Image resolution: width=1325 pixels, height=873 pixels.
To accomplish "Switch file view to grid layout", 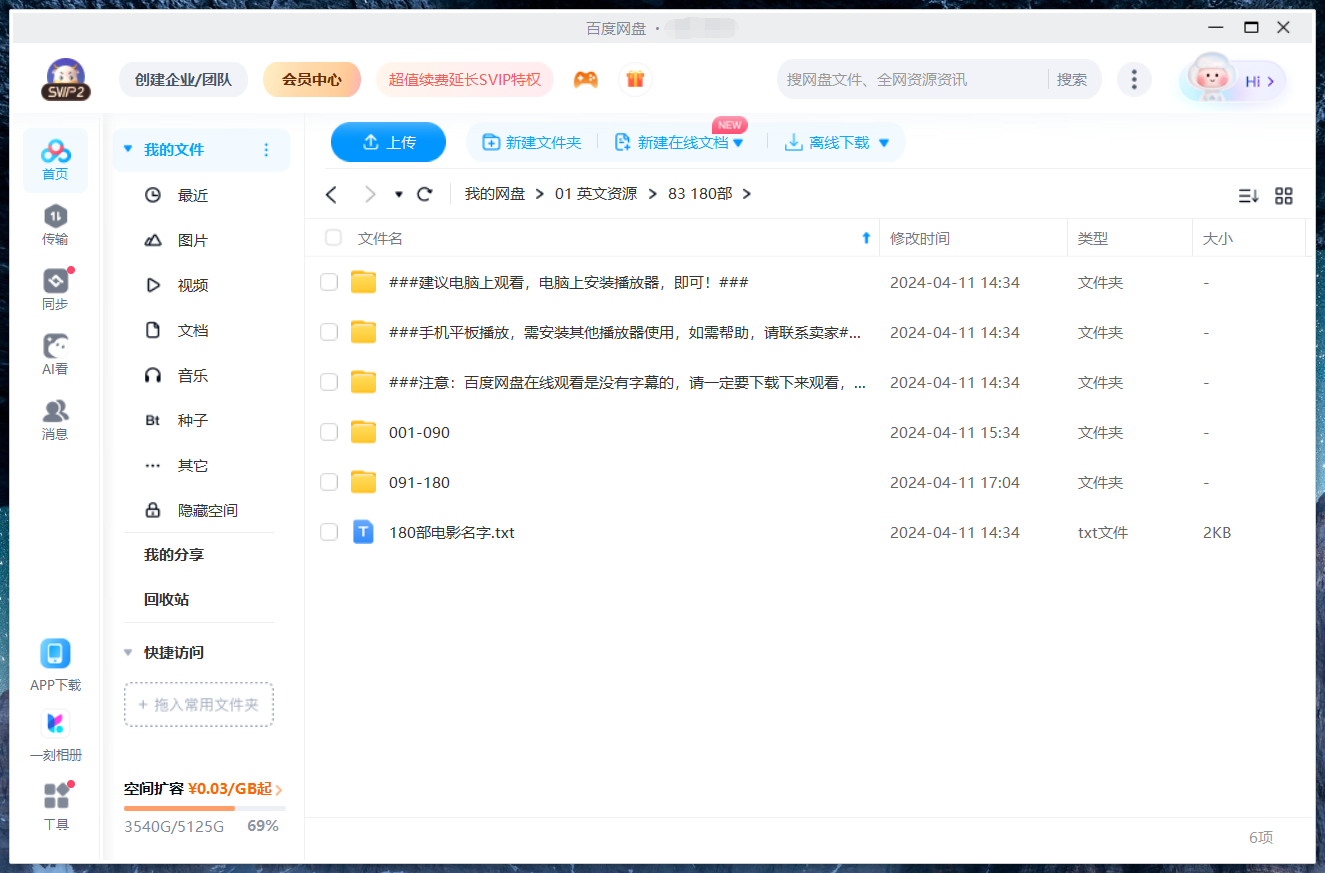I will click(x=1284, y=196).
